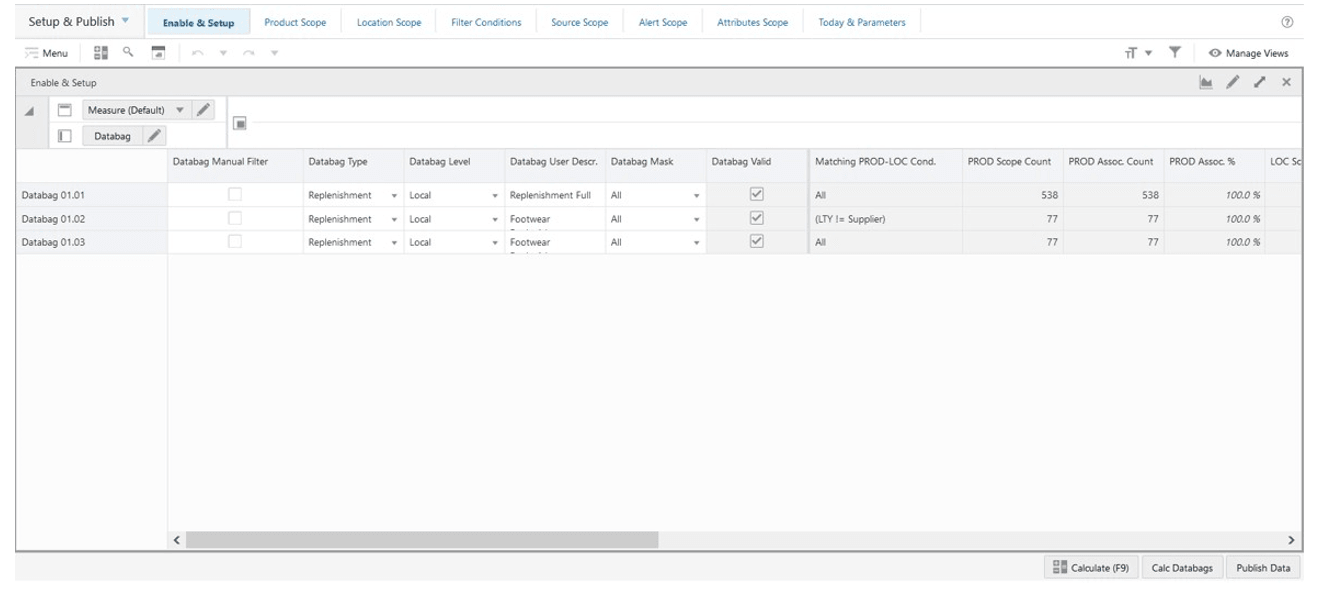The height and width of the screenshot is (591, 1322).
Task: Open Databag Mask dropdown for Databag 01.02
Action: (x=694, y=218)
